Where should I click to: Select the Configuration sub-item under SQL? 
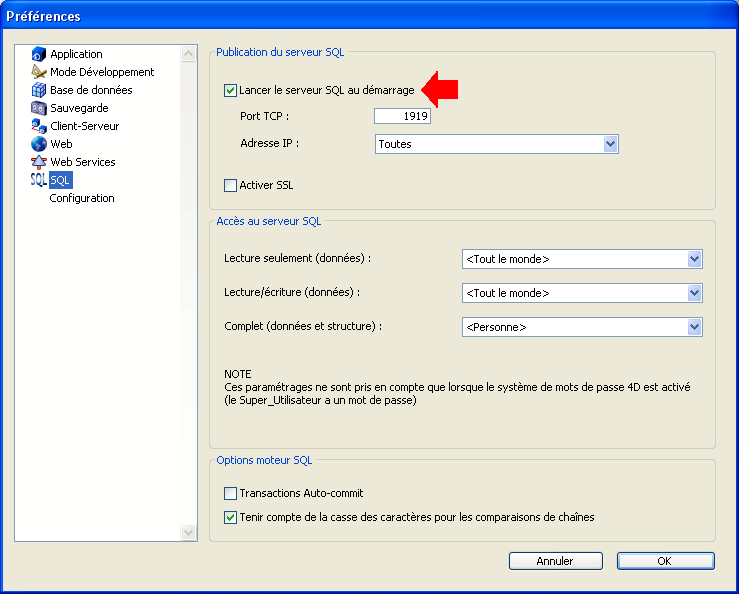coord(82,198)
